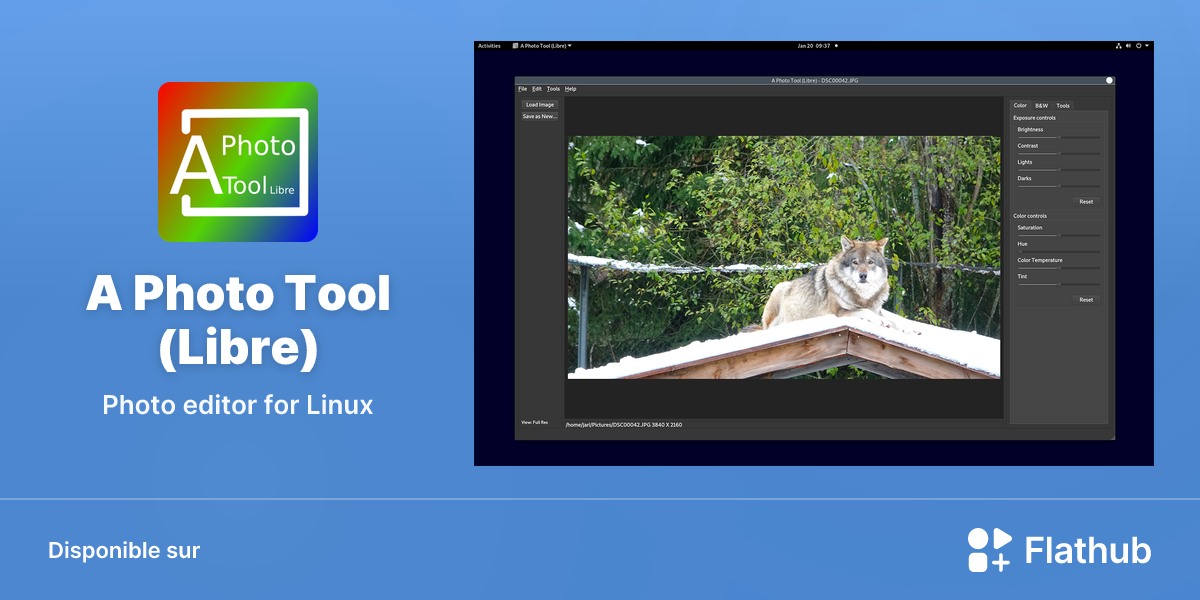Viewport: 1200px width, 600px height.
Task: Click the Saturation slider
Action: click(1059, 235)
